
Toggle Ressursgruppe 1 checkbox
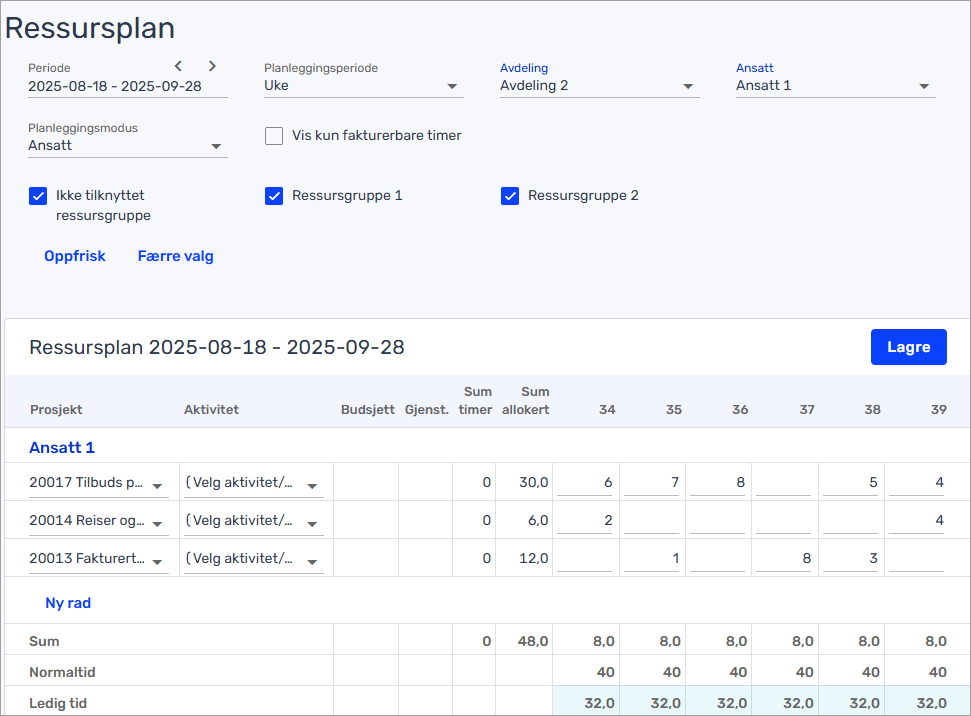click(x=274, y=196)
